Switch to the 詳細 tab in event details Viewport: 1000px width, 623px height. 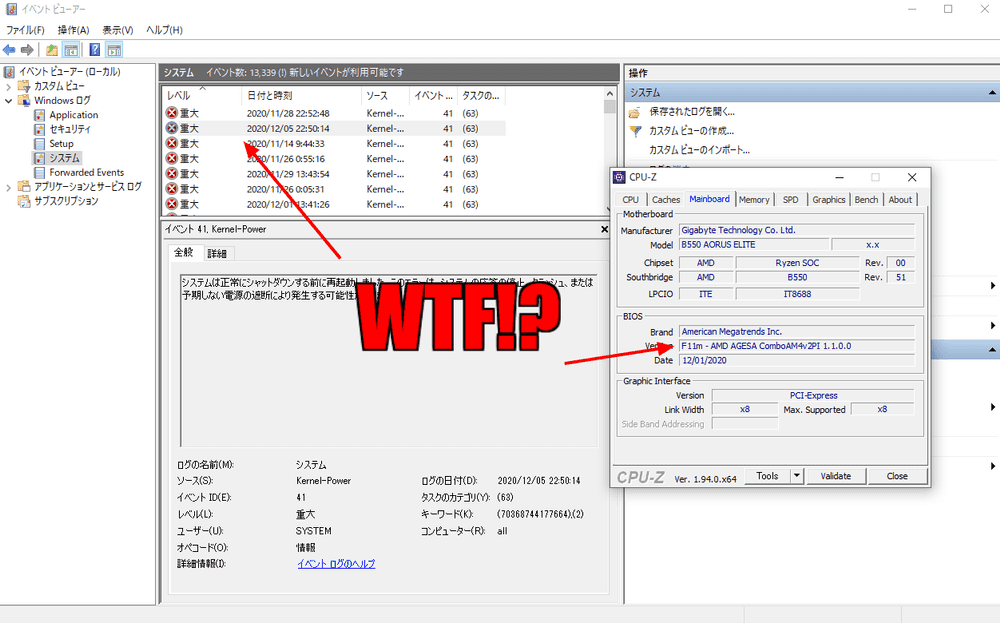point(217,253)
